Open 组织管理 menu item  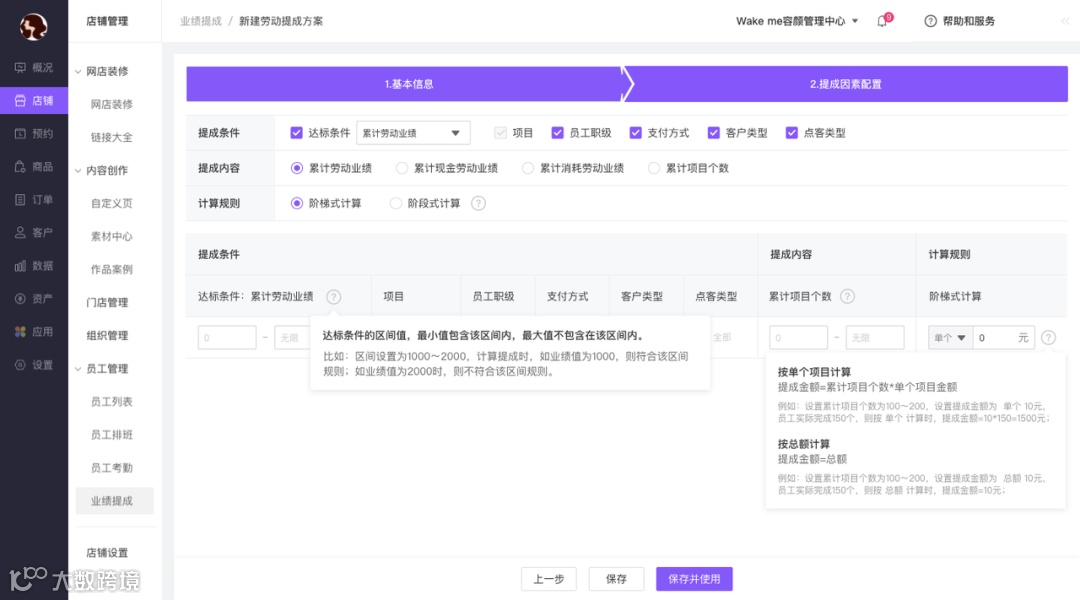point(107,335)
